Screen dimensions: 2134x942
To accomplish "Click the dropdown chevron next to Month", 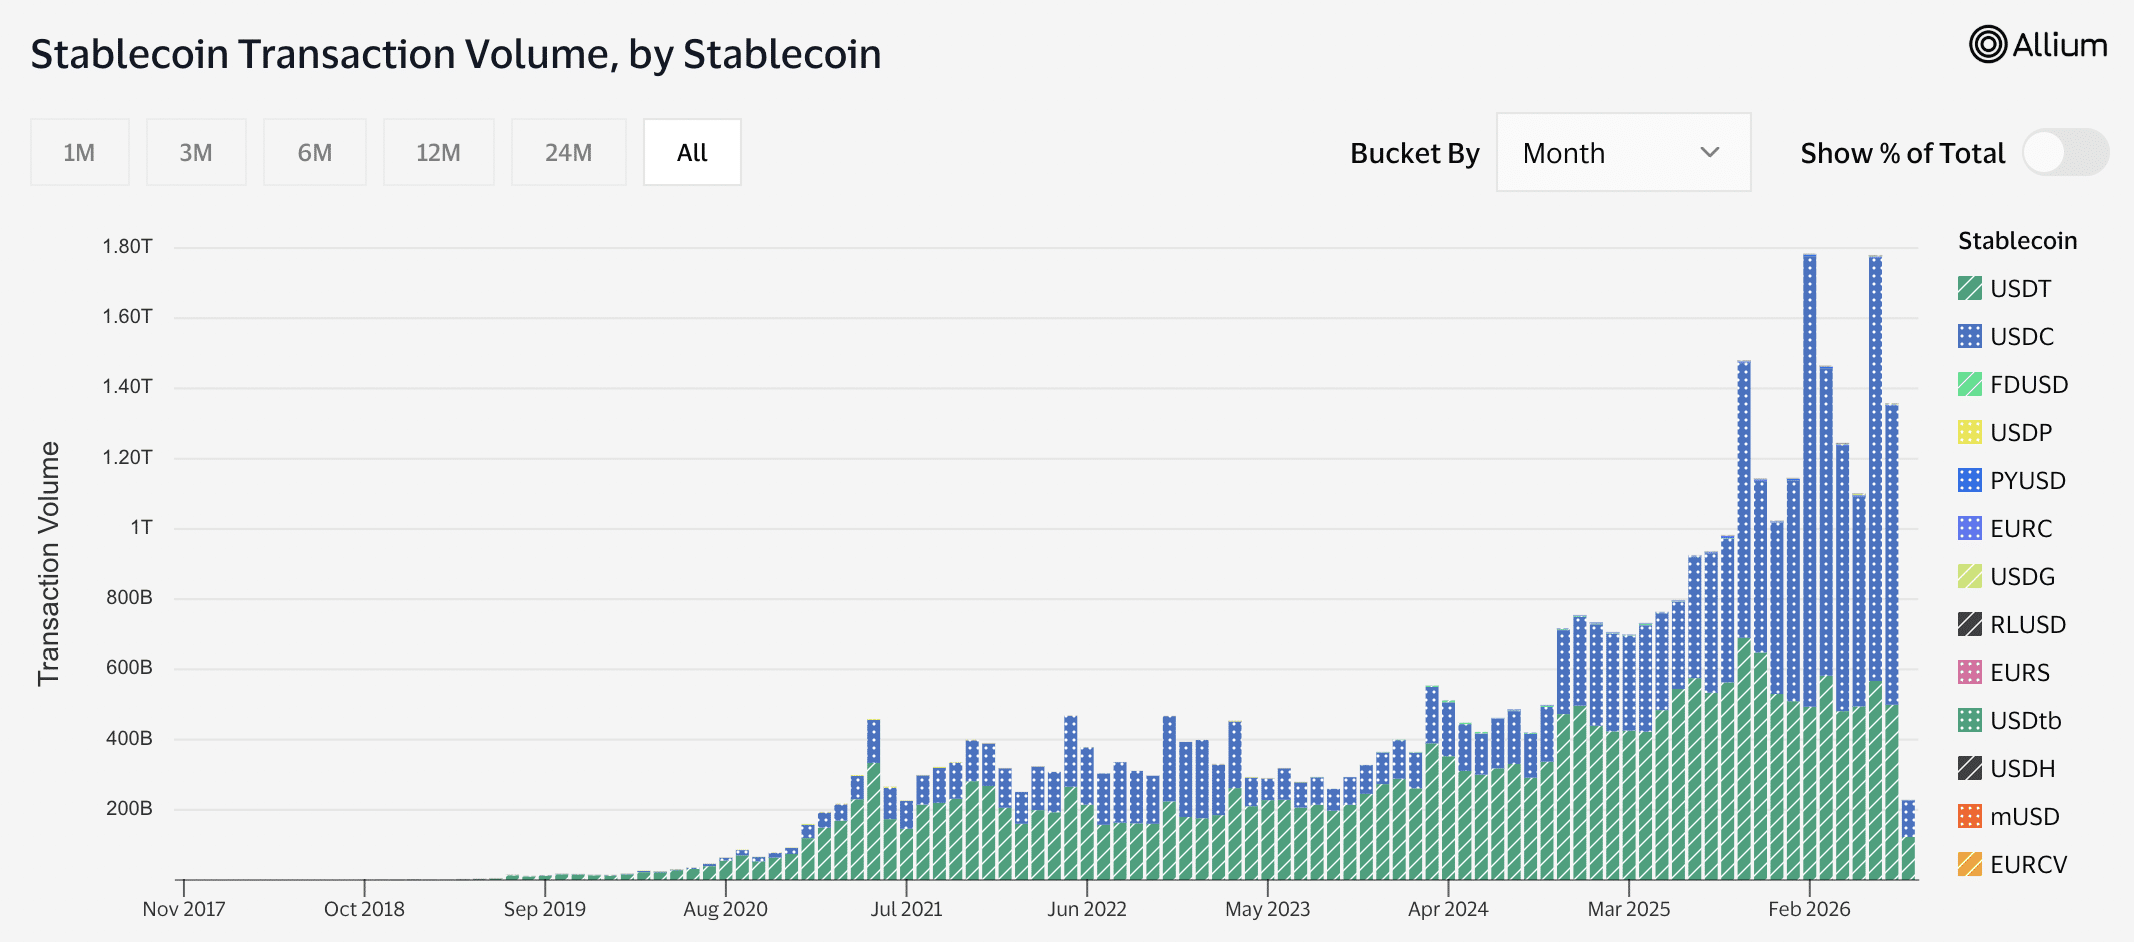I will point(1710,153).
